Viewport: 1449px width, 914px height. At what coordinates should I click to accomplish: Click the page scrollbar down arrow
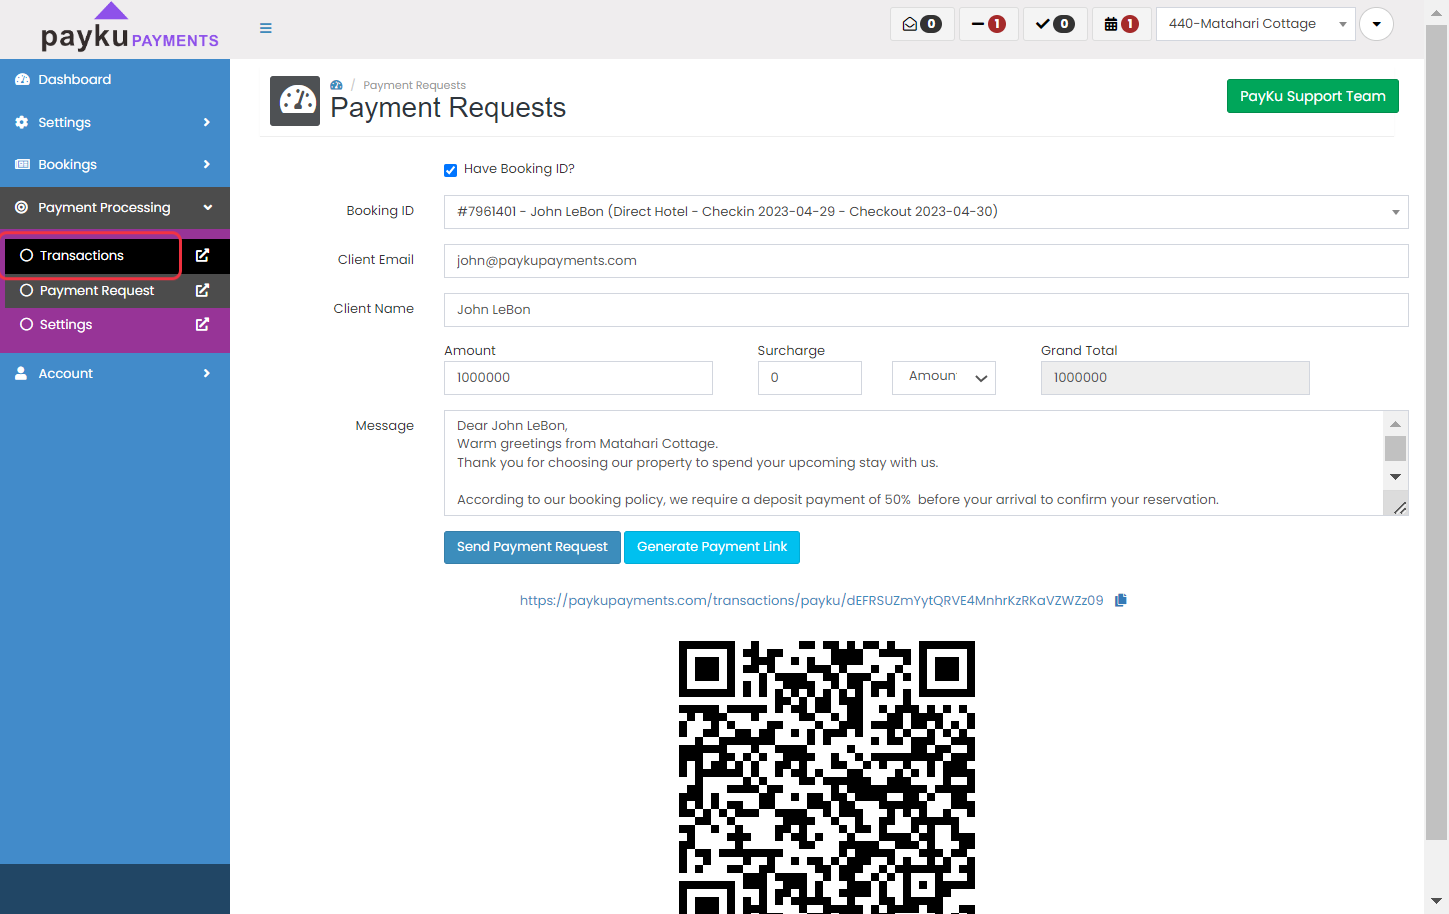(1436, 901)
